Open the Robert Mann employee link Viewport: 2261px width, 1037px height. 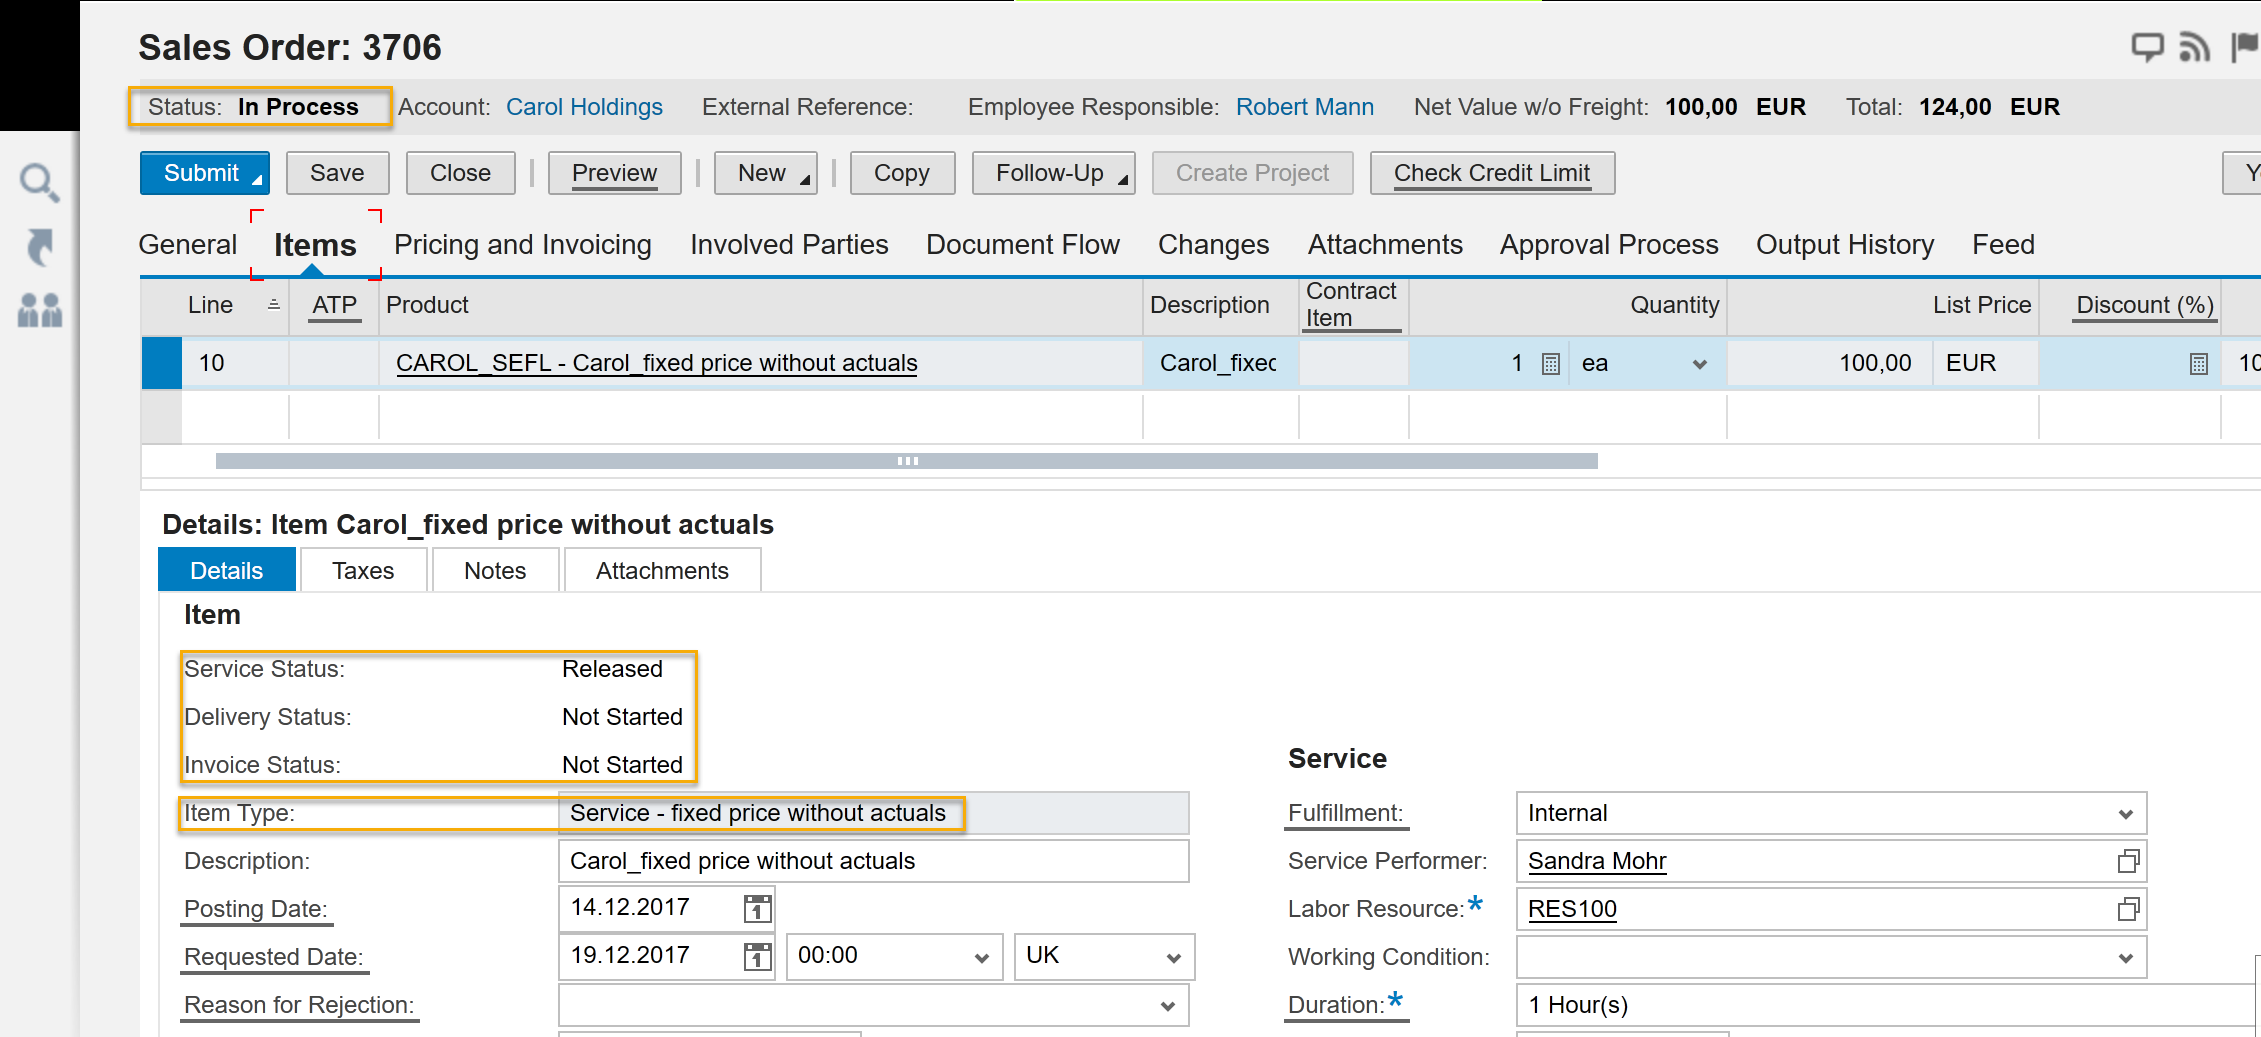(1305, 107)
